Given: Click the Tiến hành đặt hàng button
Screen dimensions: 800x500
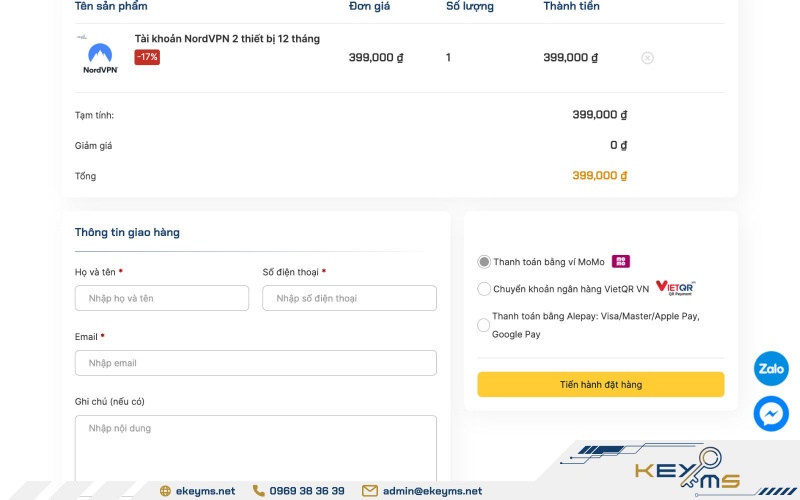Looking at the screenshot, I should pos(601,384).
